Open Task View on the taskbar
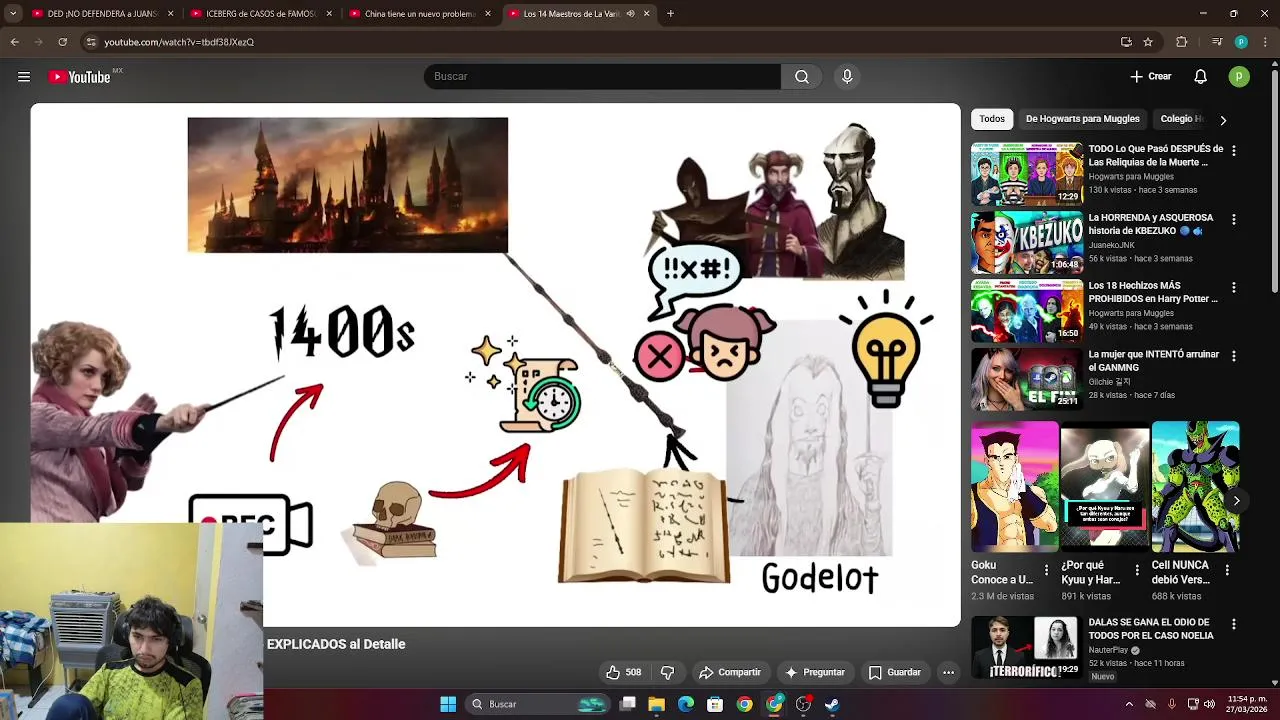1280x720 pixels. tap(628, 704)
